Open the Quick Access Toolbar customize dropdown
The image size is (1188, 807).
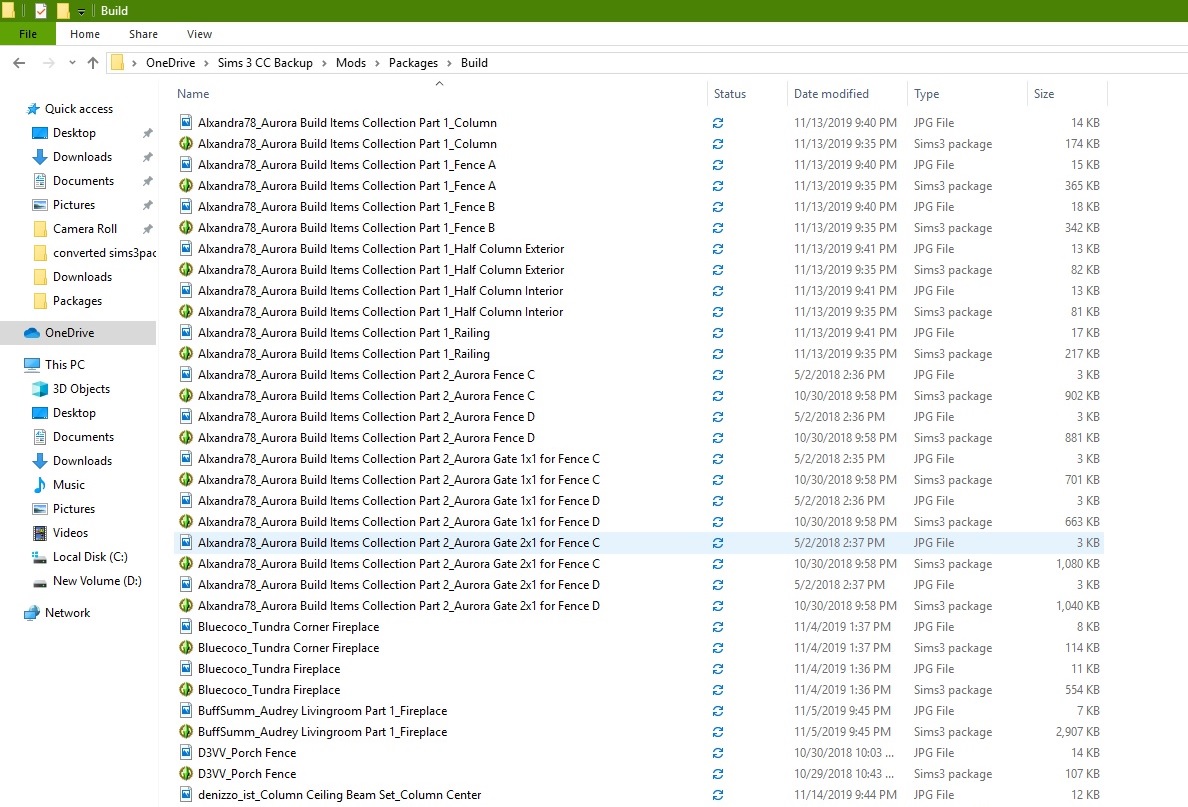(x=81, y=10)
